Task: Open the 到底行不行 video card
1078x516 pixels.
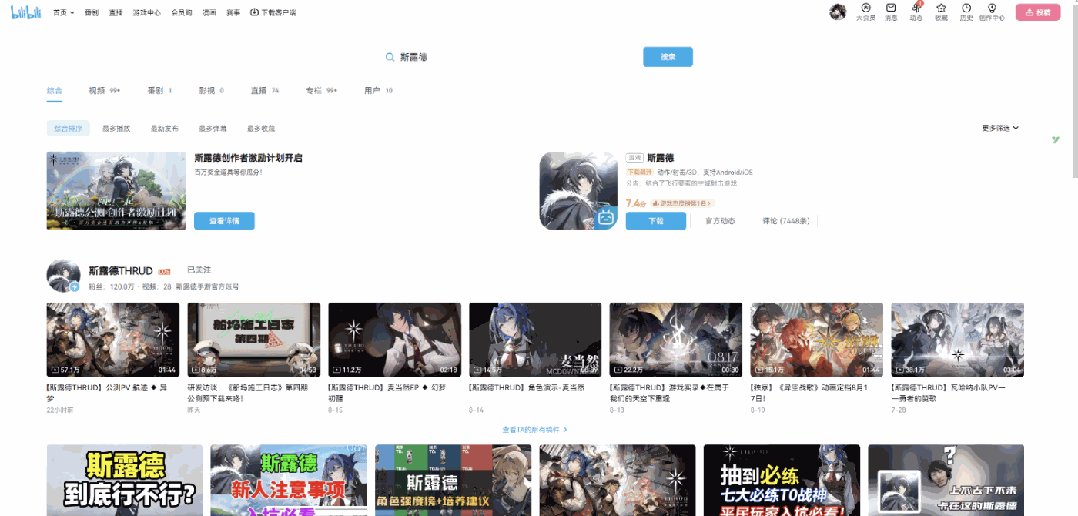Action: point(124,480)
